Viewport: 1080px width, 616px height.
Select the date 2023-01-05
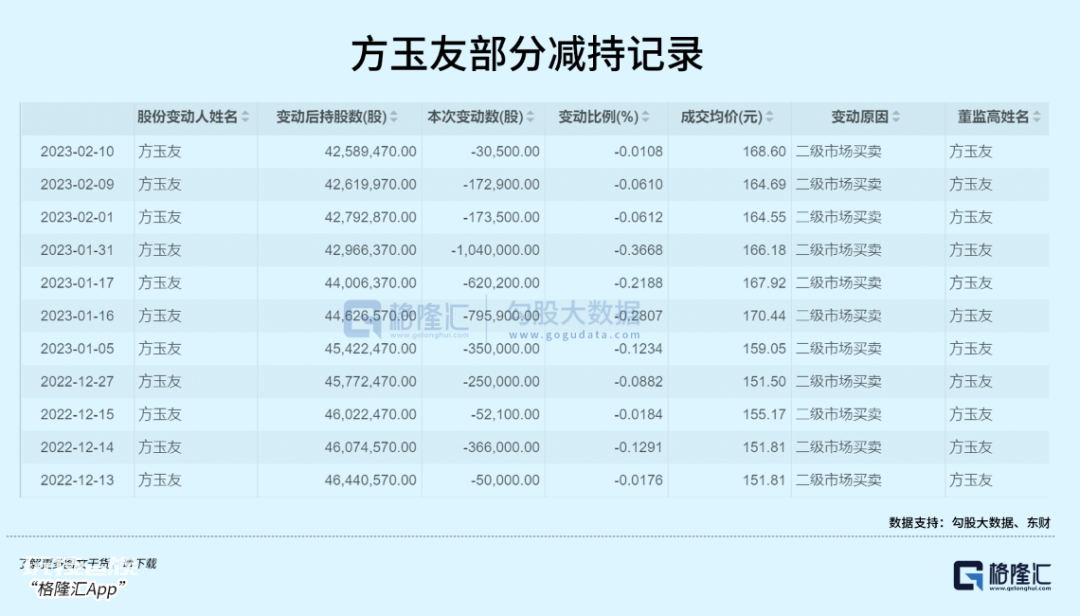tap(77, 349)
